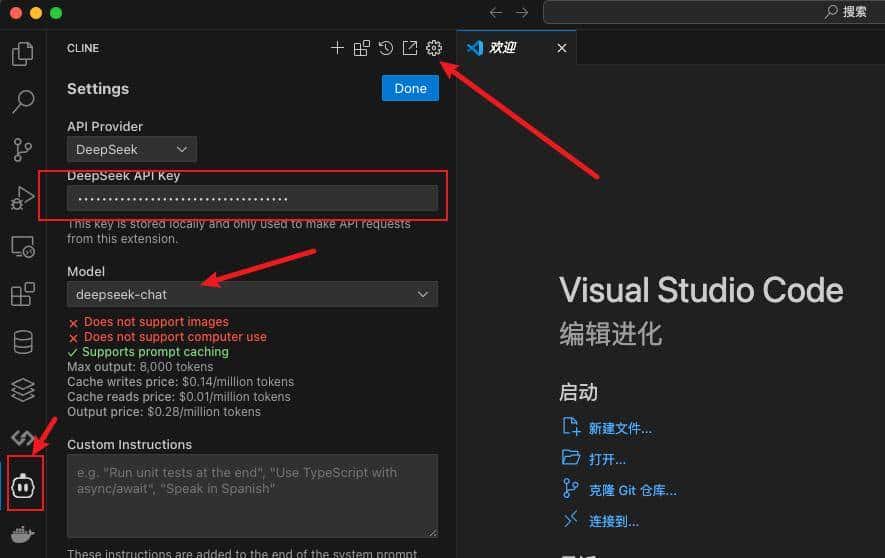
Task: Open the Extensions view
Action: (23, 294)
